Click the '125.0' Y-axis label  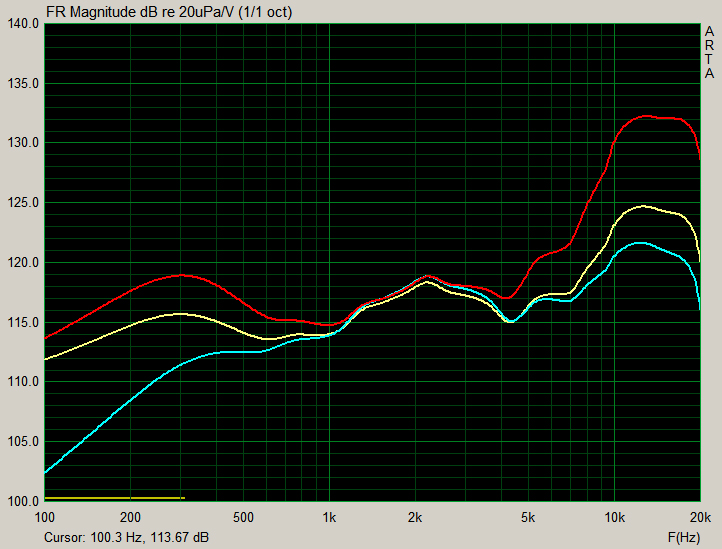(x=23, y=203)
